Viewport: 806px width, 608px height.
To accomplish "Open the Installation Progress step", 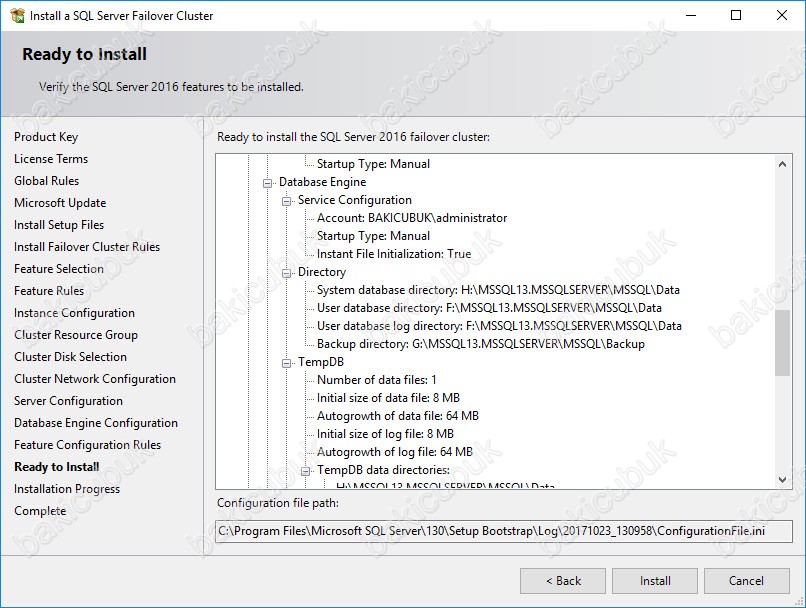I will [67, 489].
